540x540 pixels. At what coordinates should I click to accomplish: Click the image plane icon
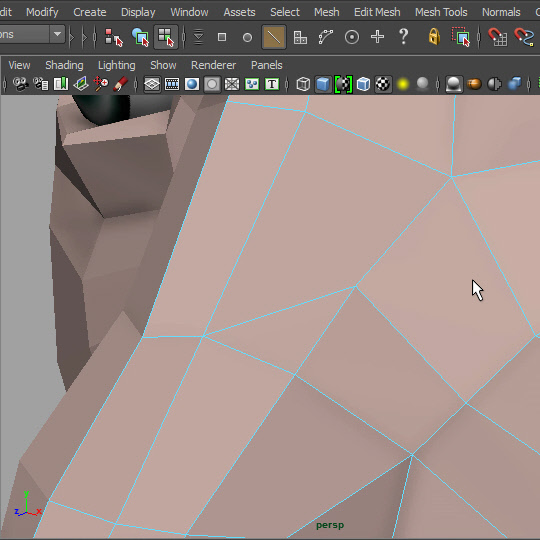tap(81, 84)
